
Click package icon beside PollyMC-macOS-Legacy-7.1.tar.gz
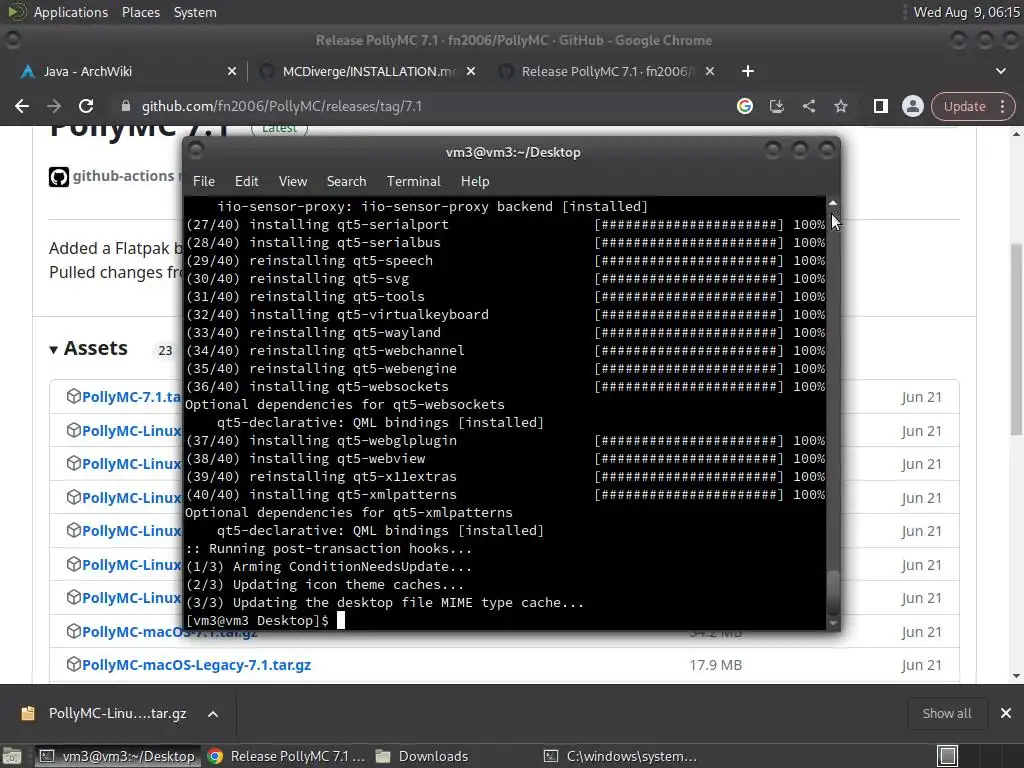click(73, 664)
